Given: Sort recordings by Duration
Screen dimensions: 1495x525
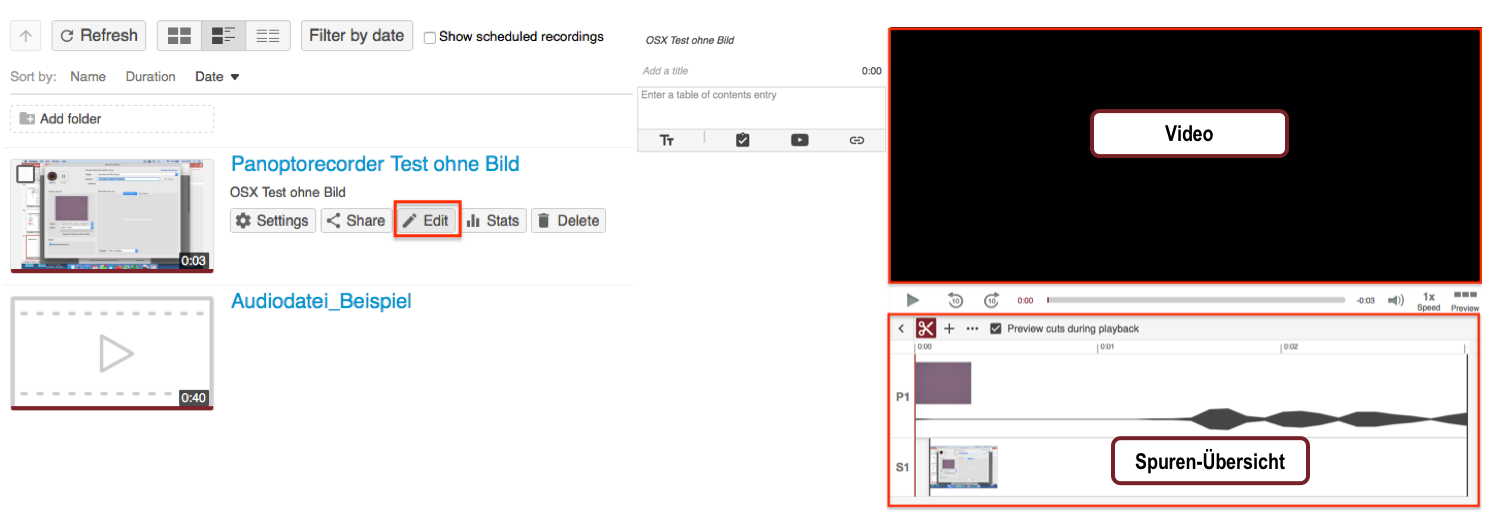Looking at the screenshot, I should 150,77.
